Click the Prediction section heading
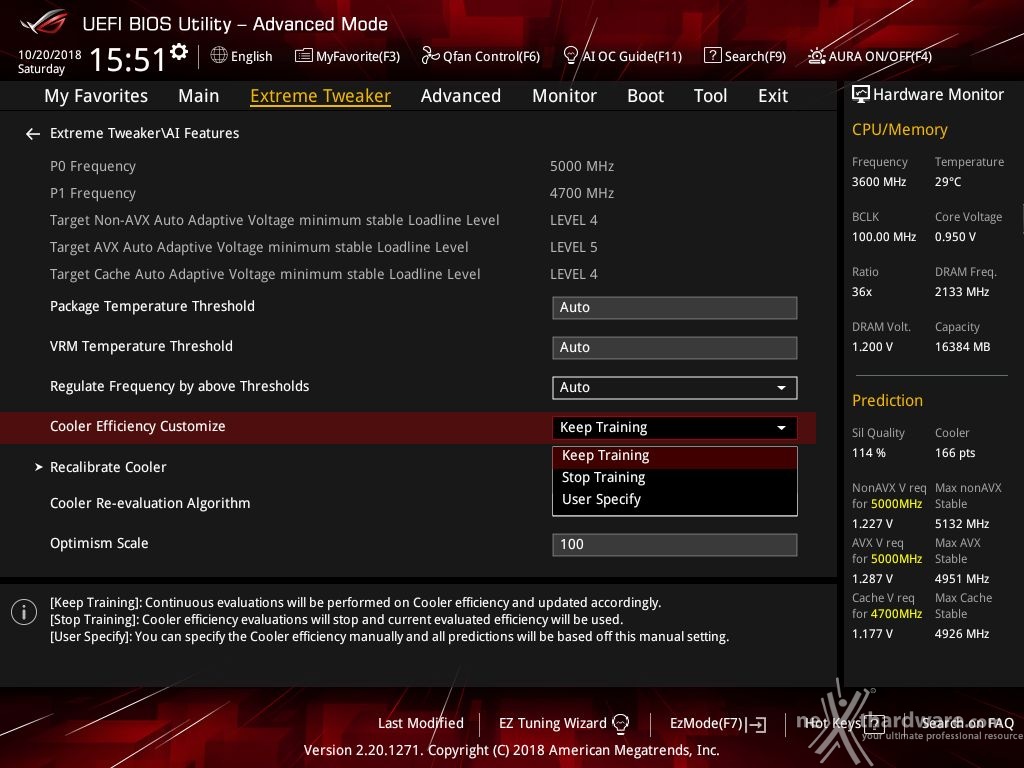Screen dimensions: 1024x768 (x=887, y=400)
